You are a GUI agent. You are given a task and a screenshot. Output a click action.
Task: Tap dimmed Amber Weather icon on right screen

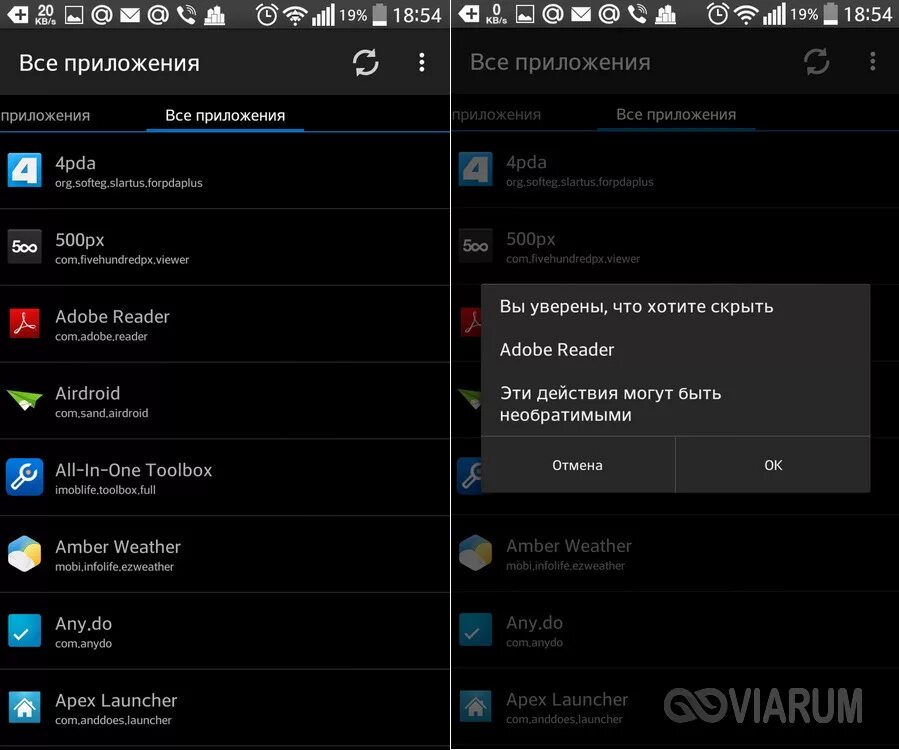click(x=476, y=552)
